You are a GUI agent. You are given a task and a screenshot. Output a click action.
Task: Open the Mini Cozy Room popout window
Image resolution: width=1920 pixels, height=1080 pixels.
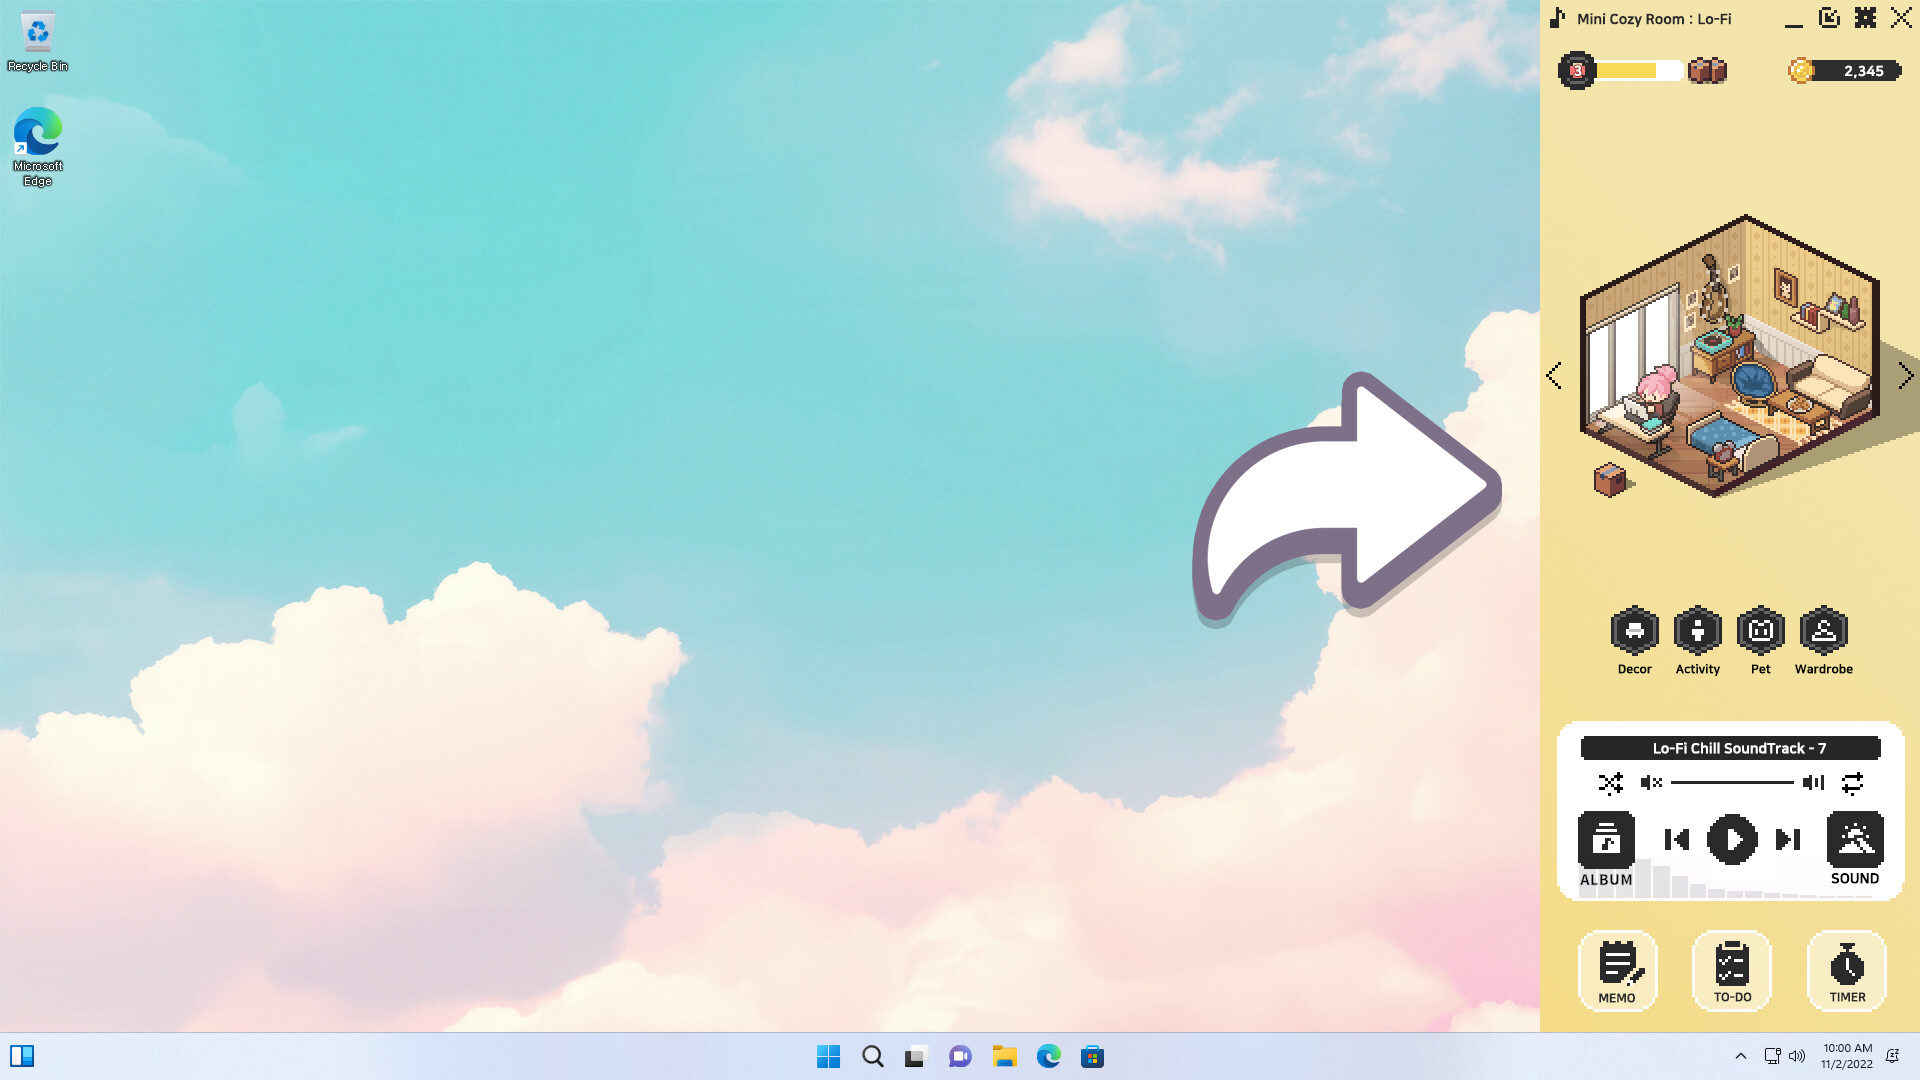pos(1829,17)
